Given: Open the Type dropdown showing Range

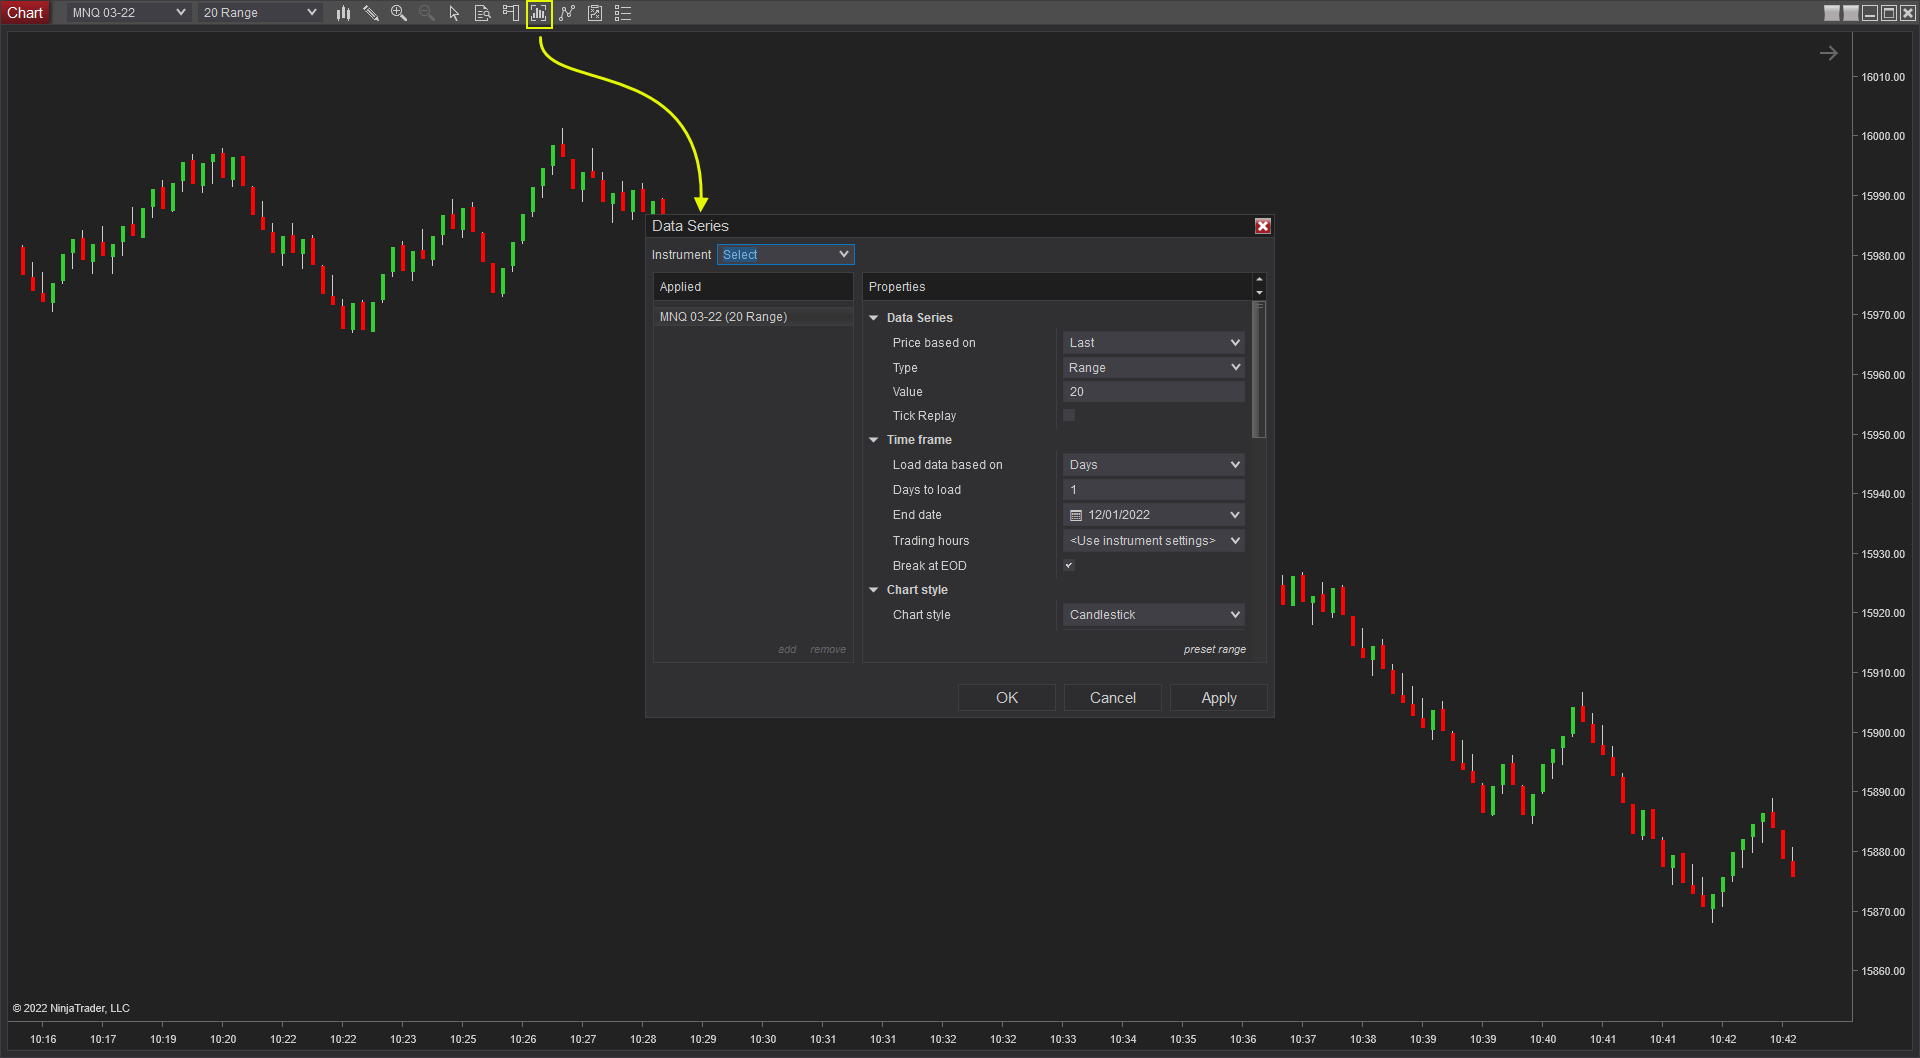Looking at the screenshot, I should pos(1154,368).
